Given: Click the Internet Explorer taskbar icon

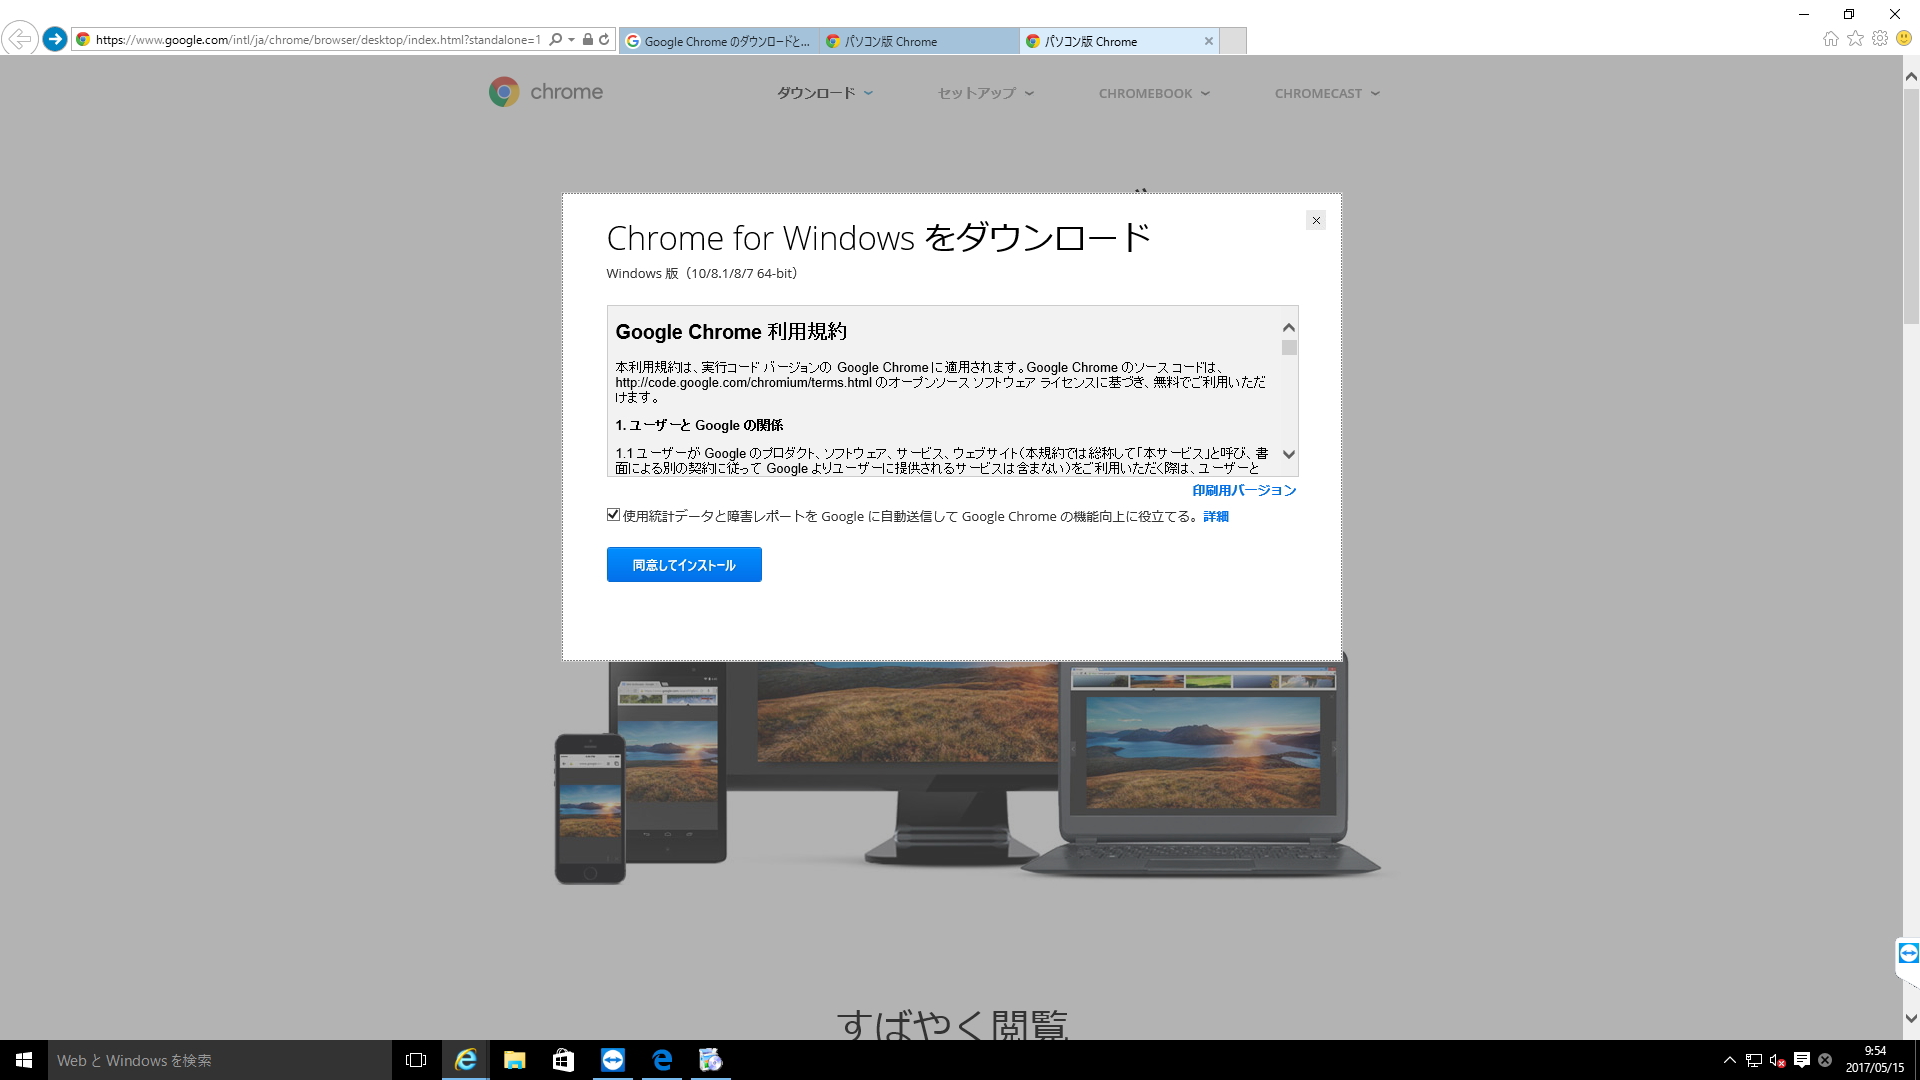Looking at the screenshot, I should pos(465,1060).
